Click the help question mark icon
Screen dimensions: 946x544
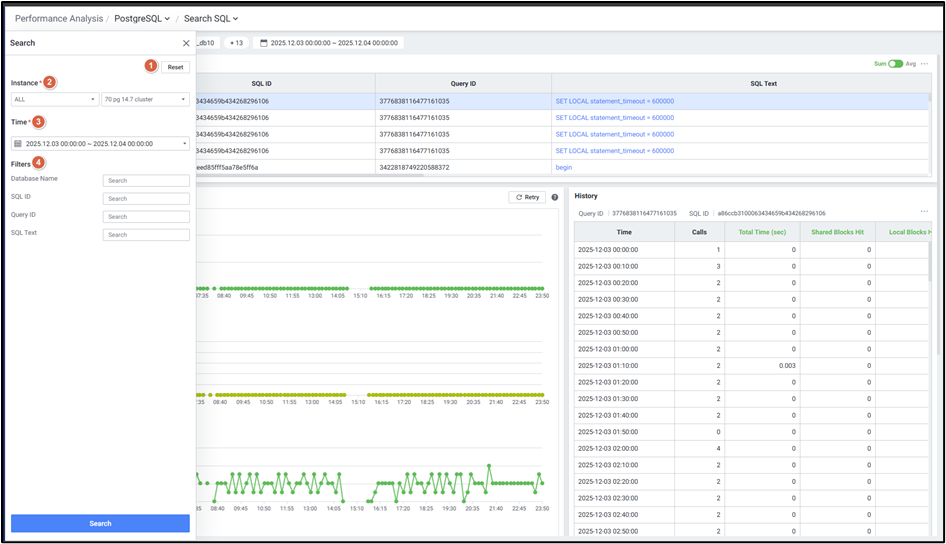tap(555, 197)
